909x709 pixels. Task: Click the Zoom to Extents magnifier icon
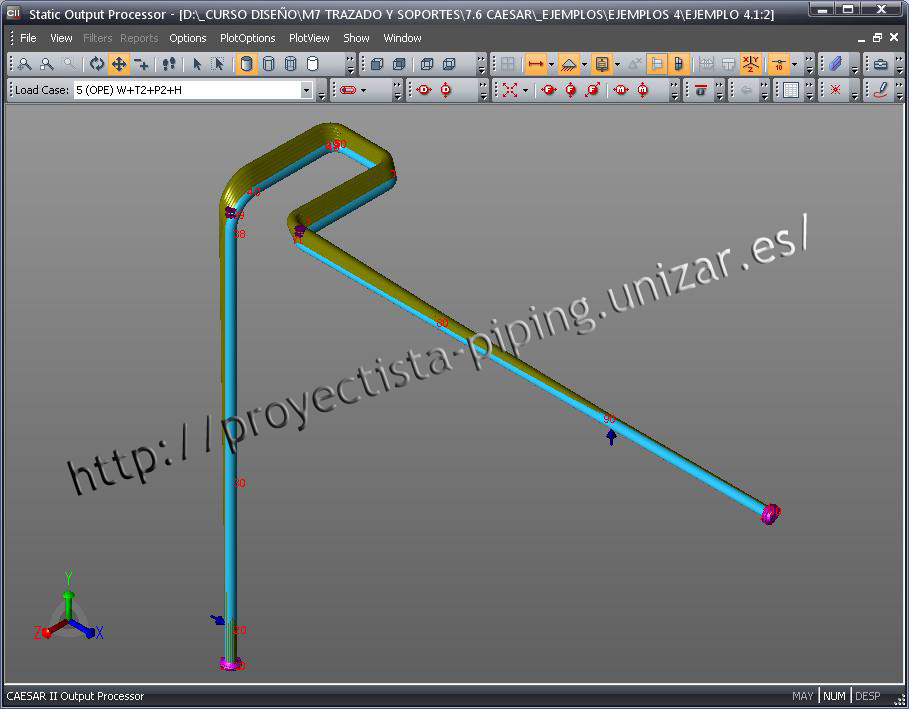[x=24, y=64]
